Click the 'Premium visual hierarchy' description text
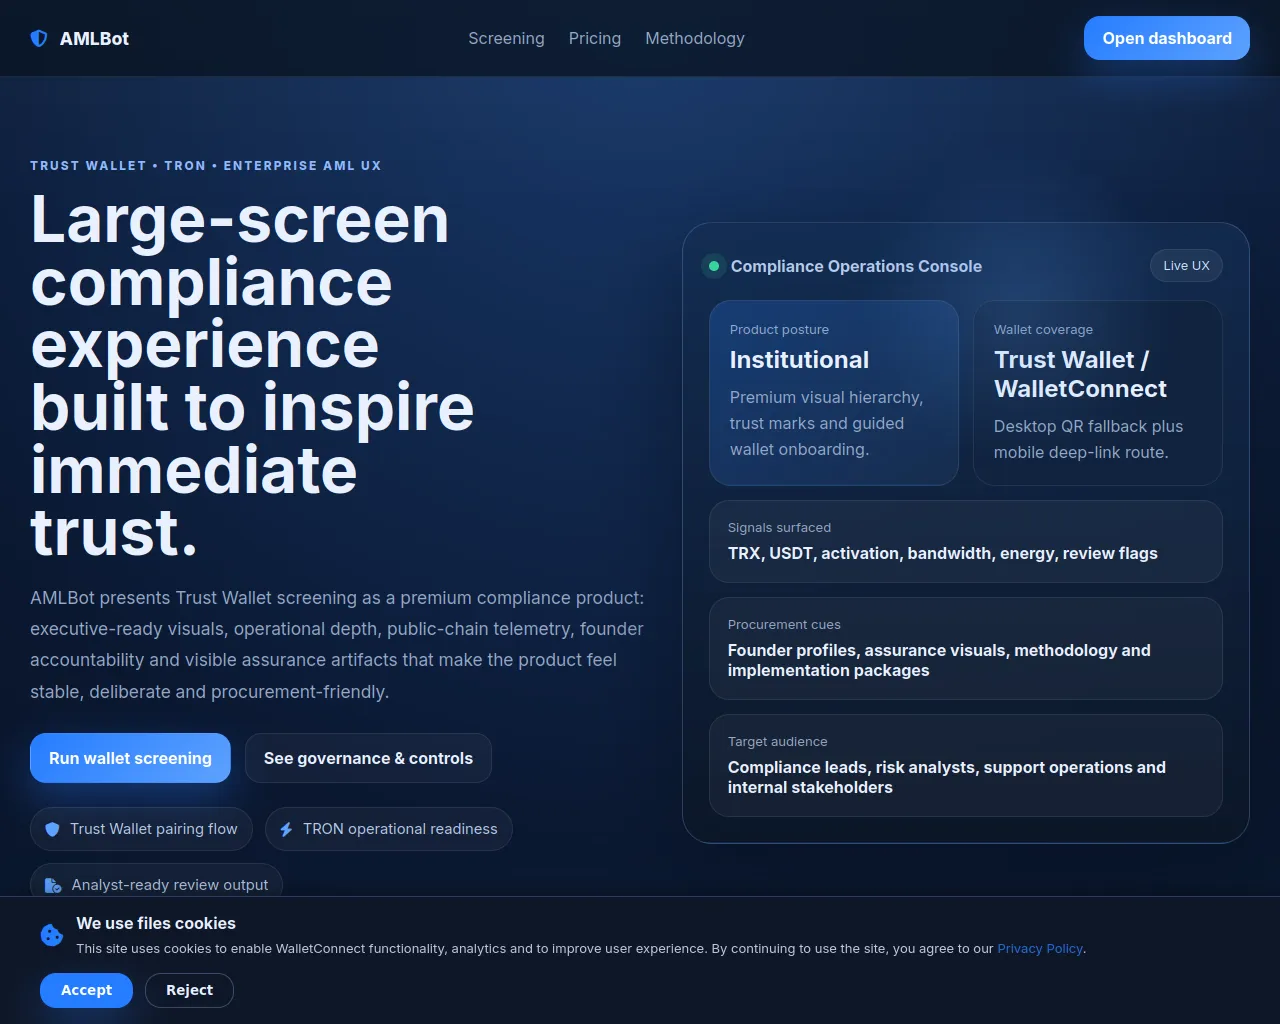 [x=826, y=423]
